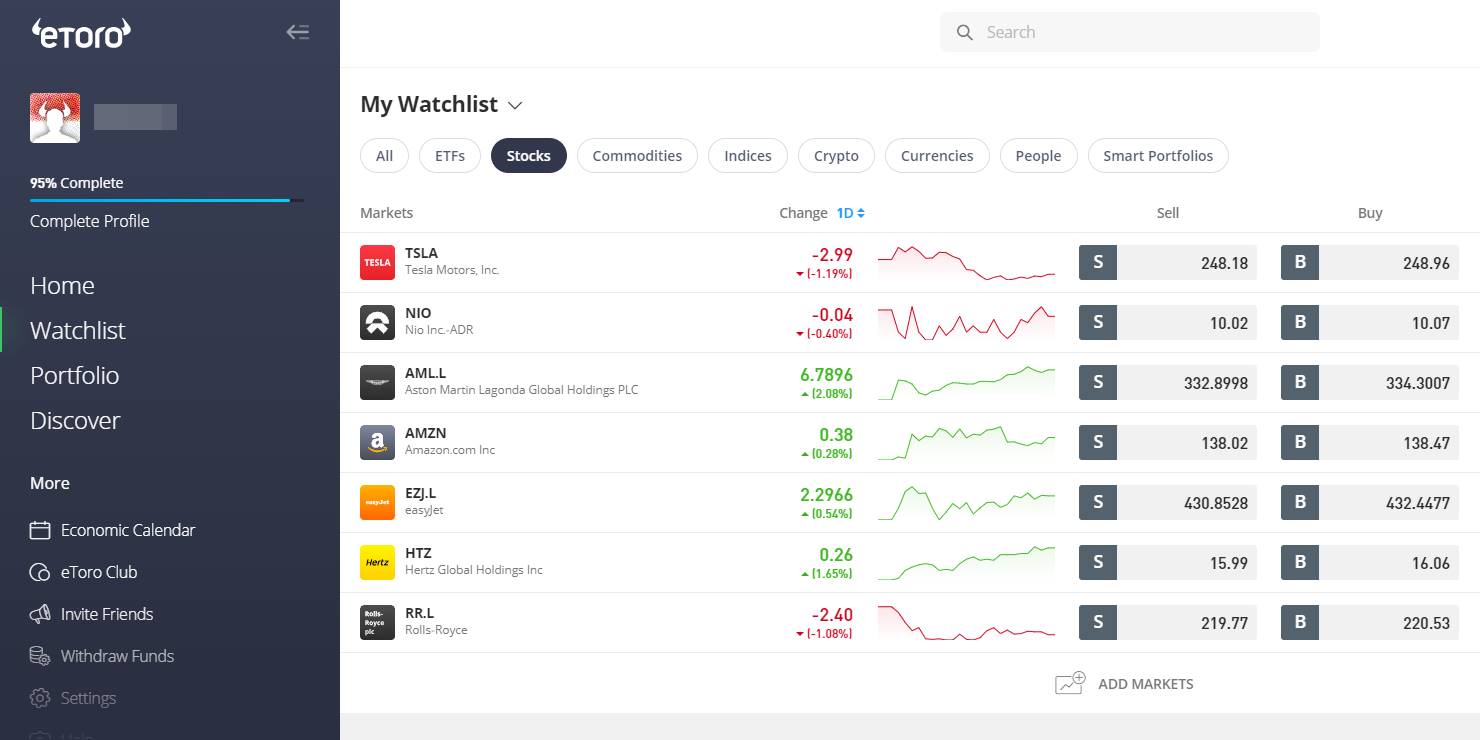Open the 1D change period dropdown
Screen dimensions: 1480x740
click(x=850, y=213)
